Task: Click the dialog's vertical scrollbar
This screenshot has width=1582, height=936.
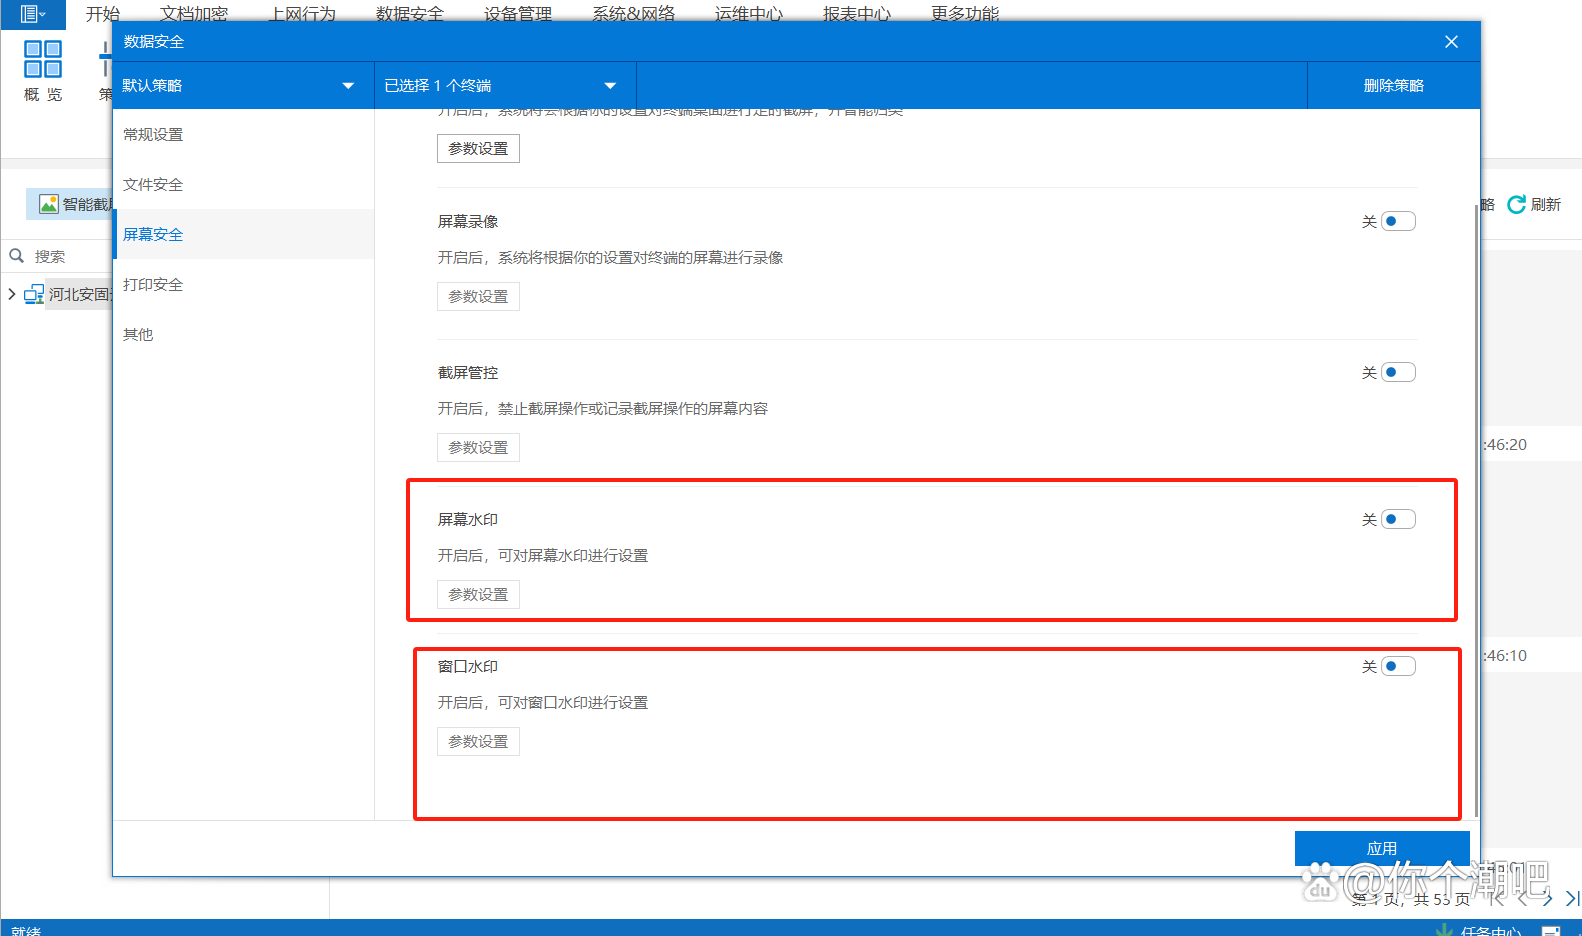Action: (1476, 510)
